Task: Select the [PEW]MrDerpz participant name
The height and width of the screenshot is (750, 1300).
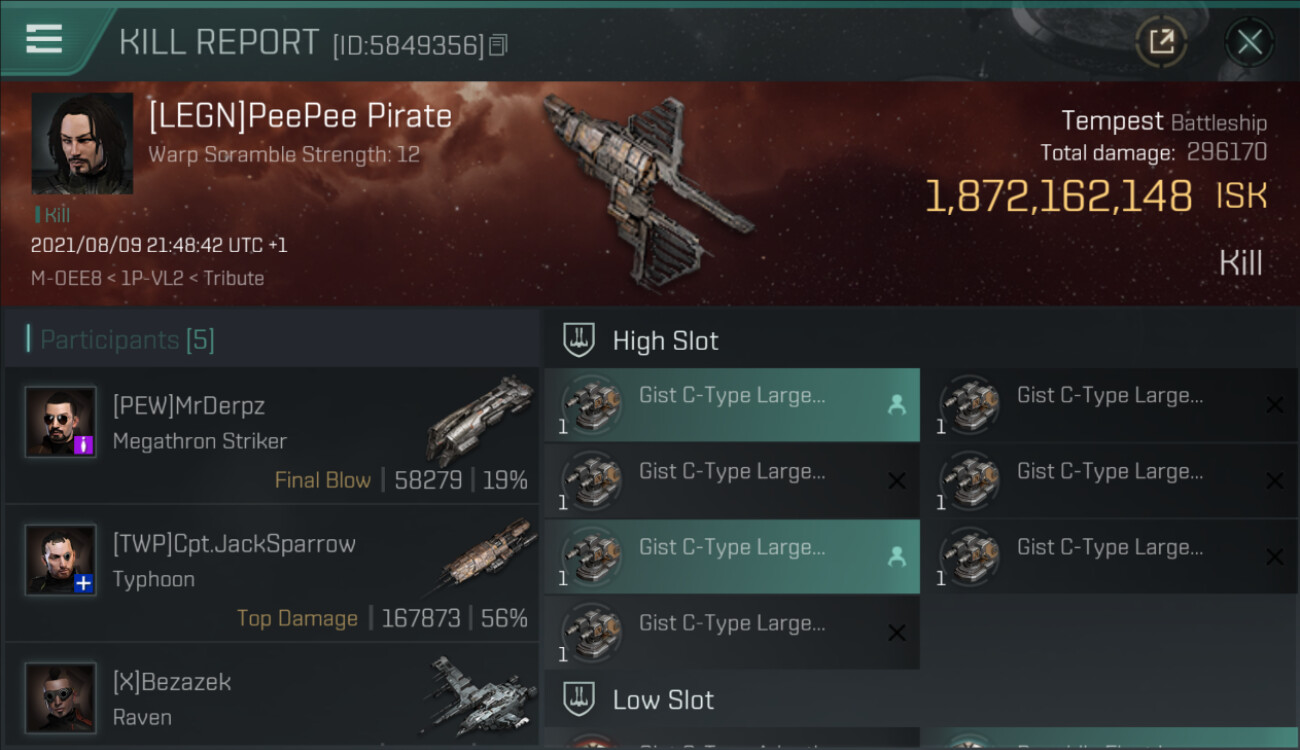Action: point(188,406)
